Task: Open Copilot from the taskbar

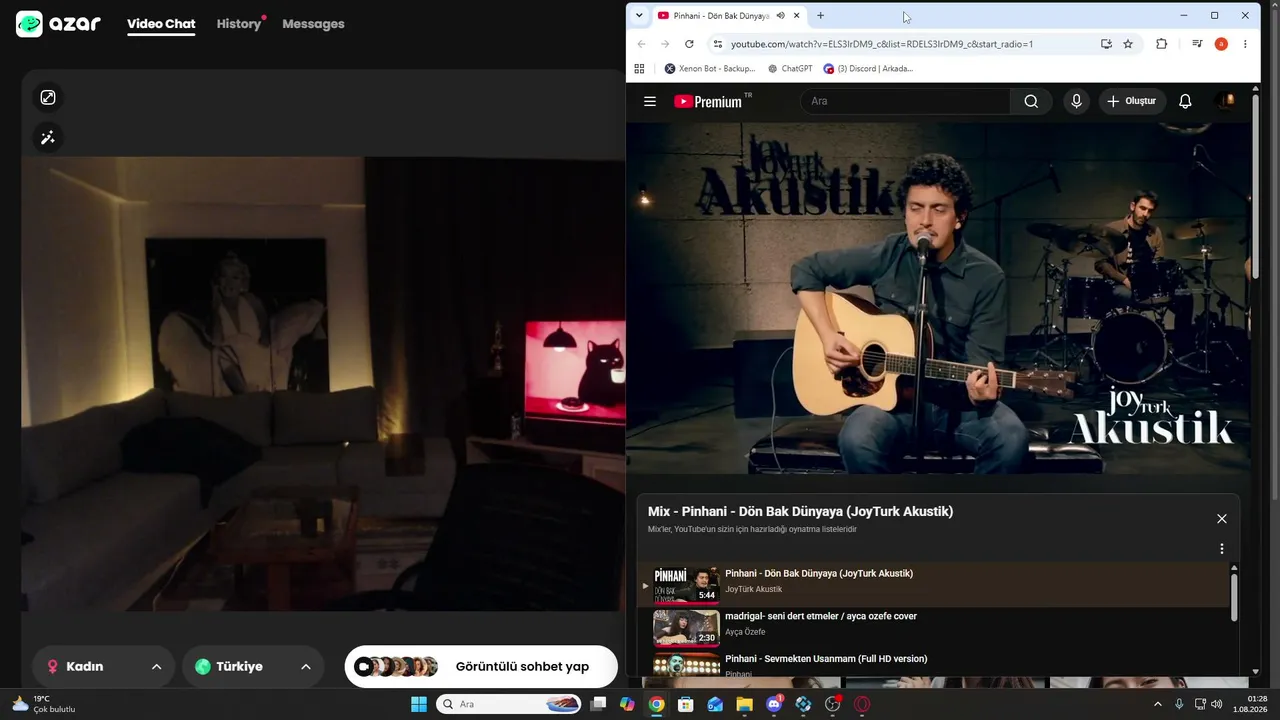Action: click(627, 704)
